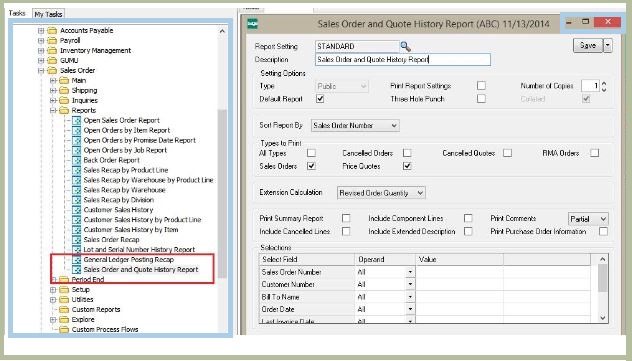
Task: Open operand dropdown for Customer Number
Action: pos(410,284)
